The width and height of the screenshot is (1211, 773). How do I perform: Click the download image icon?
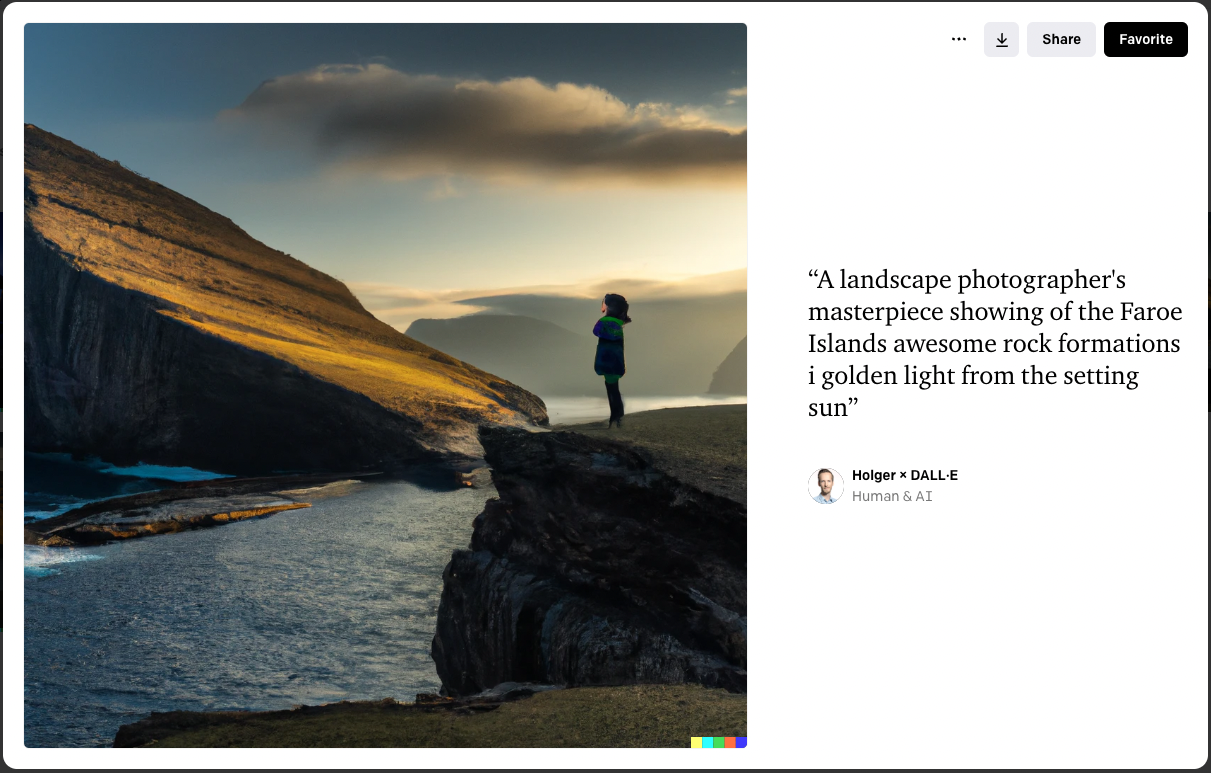tap(1001, 39)
